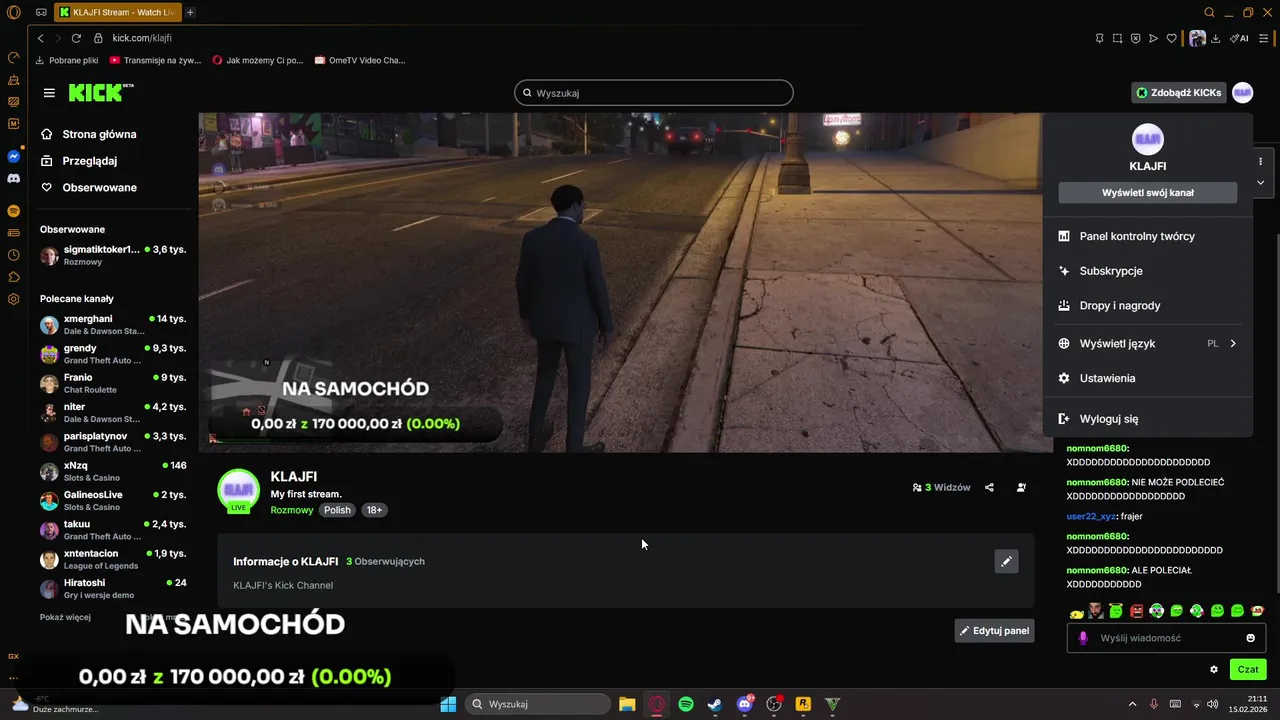Viewport: 1280px width, 720px height.
Task: Open browser downloads icon
Action: tap(1216, 38)
